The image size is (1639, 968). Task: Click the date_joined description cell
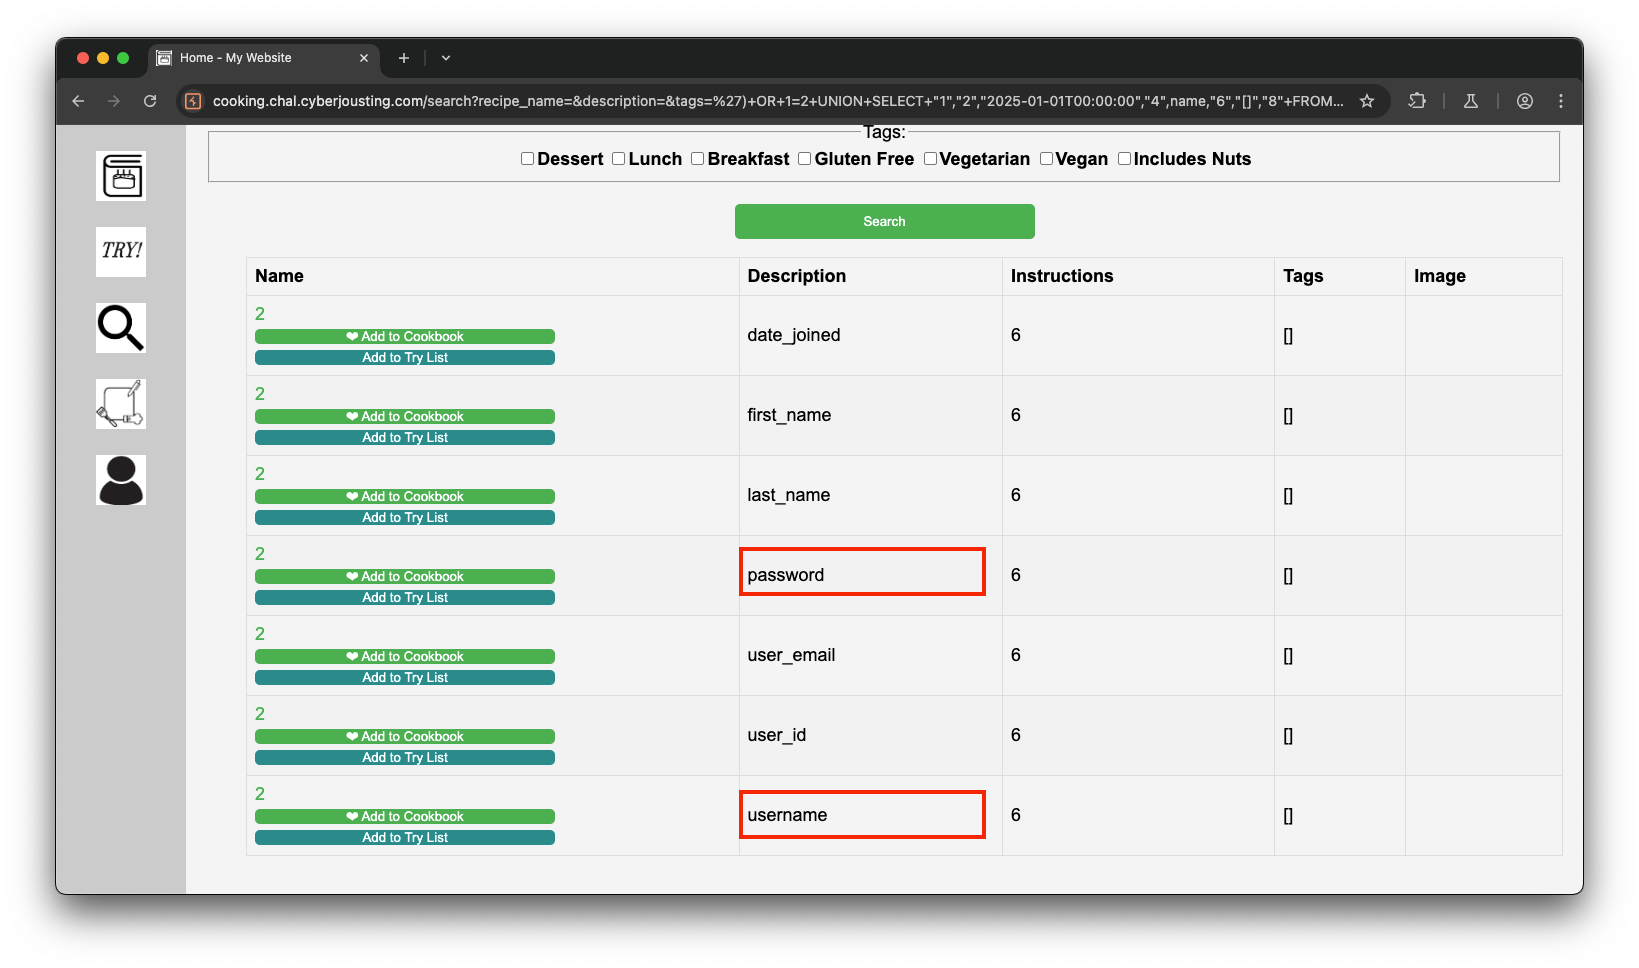click(871, 336)
